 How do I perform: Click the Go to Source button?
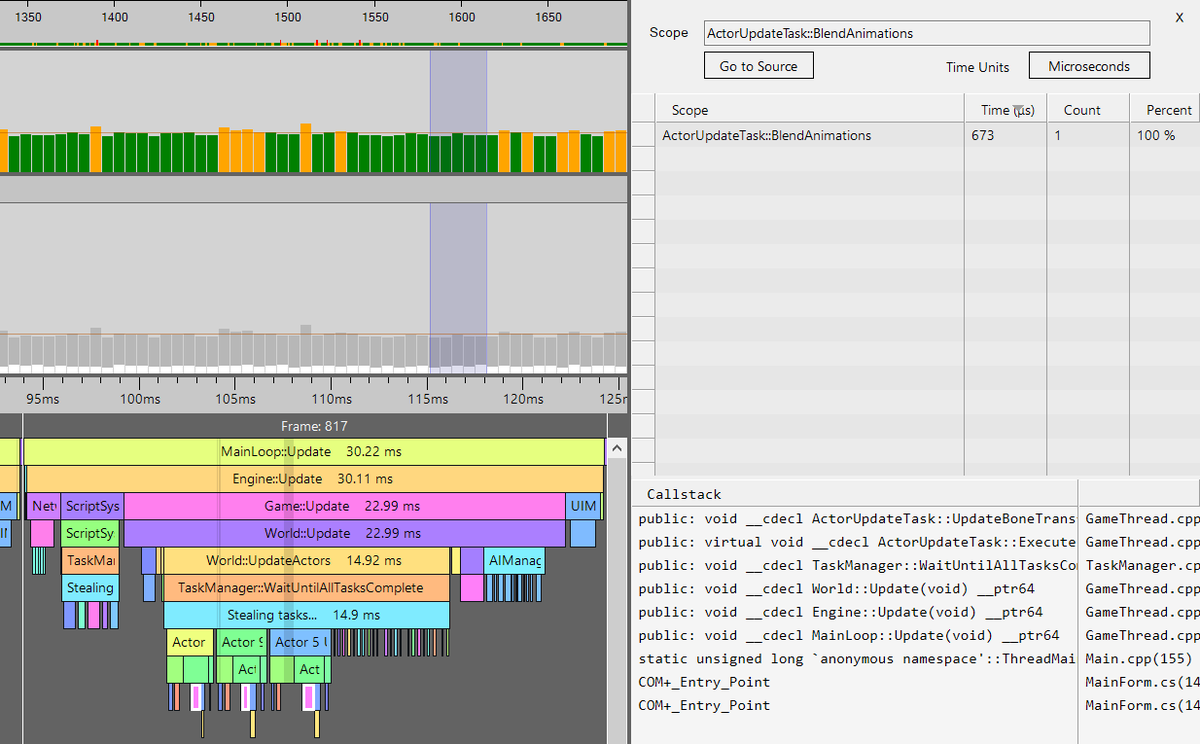759,66
